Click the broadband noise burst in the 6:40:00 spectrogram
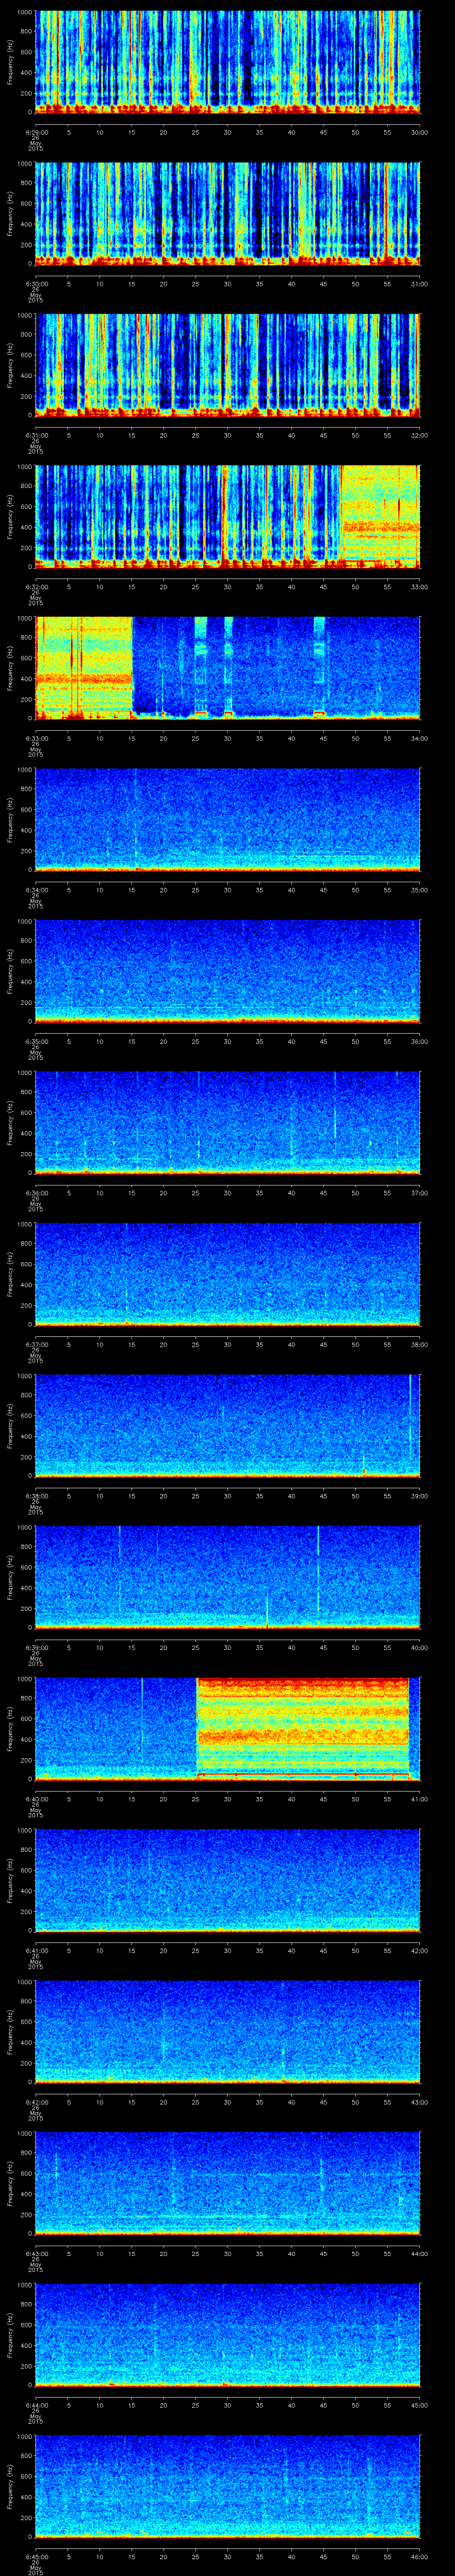The width and height of the screenshot is (455, 2576). (x=303, y=1729)
